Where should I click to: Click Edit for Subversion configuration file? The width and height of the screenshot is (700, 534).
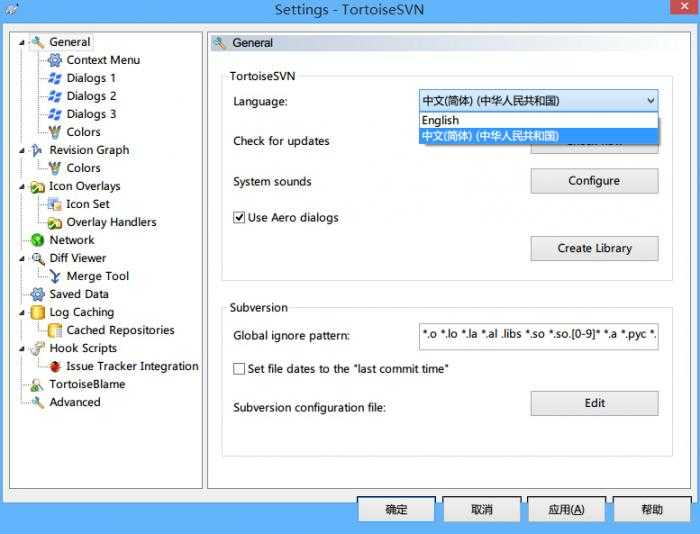point(594,403)
